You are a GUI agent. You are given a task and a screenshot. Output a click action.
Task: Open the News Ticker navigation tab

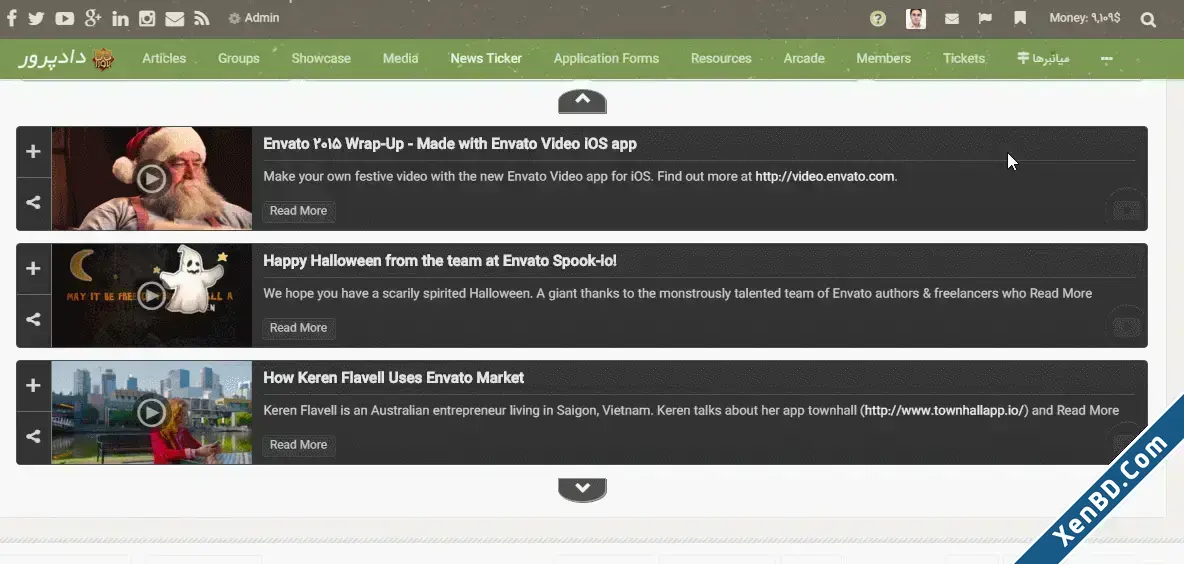pyautogui.click(x=486, y=58)
